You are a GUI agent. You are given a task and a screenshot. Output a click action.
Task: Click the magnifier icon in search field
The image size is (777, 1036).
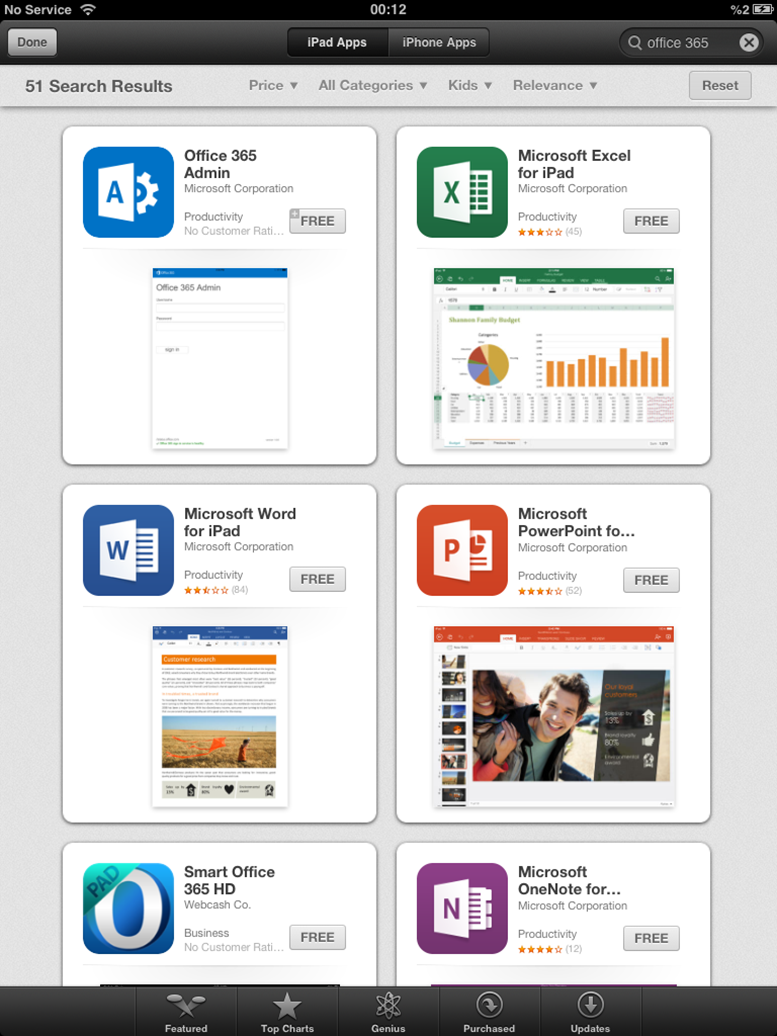tap(635, 43)
